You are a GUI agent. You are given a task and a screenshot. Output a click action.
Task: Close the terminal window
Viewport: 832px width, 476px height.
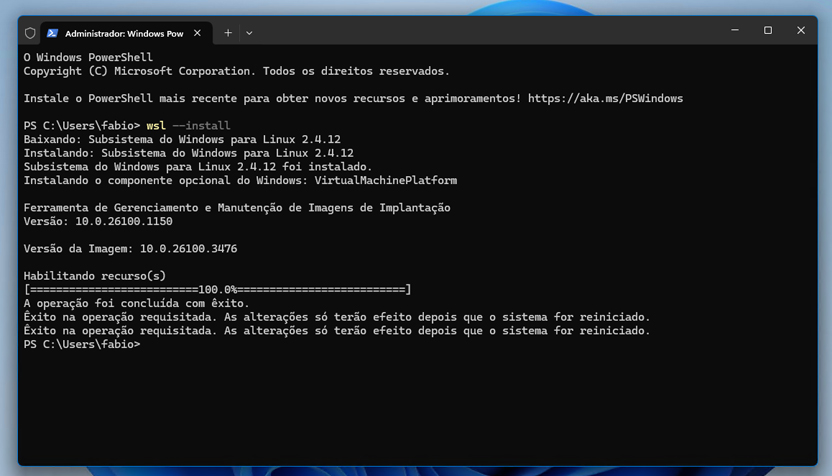click(801, 30)
